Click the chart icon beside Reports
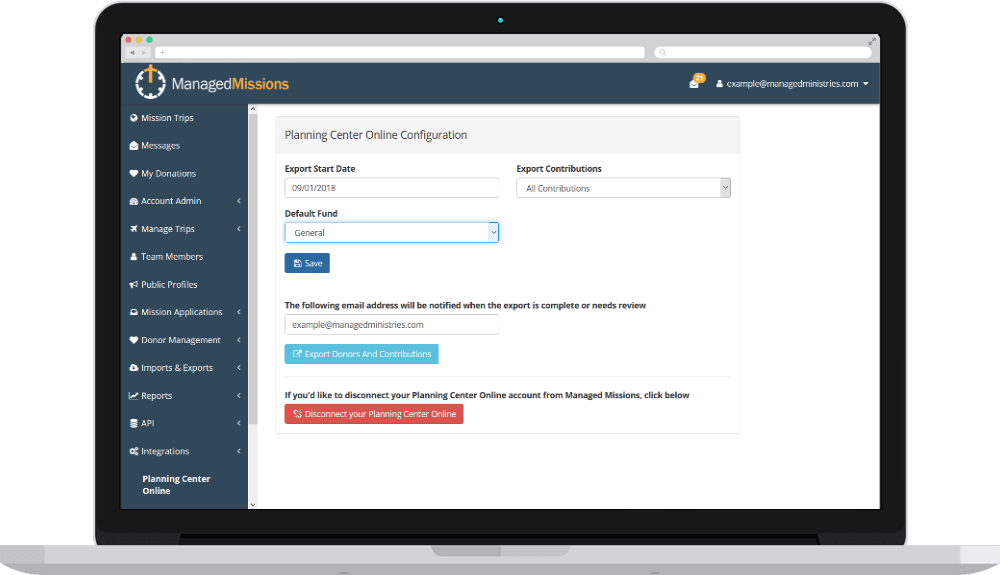 133,395
